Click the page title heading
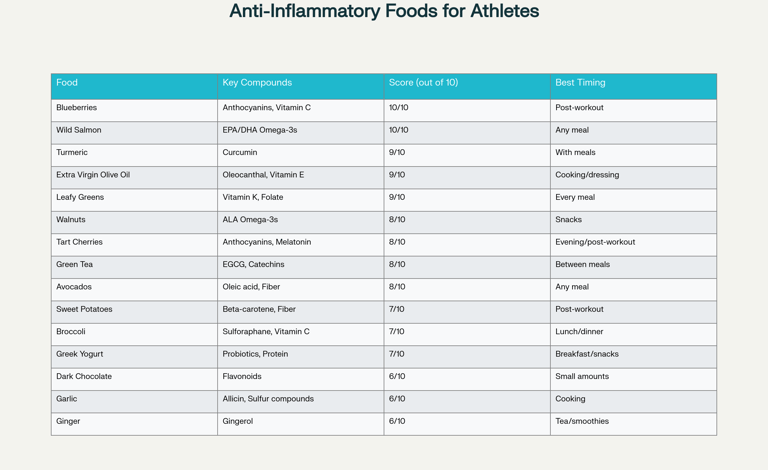 coord(384,12)
